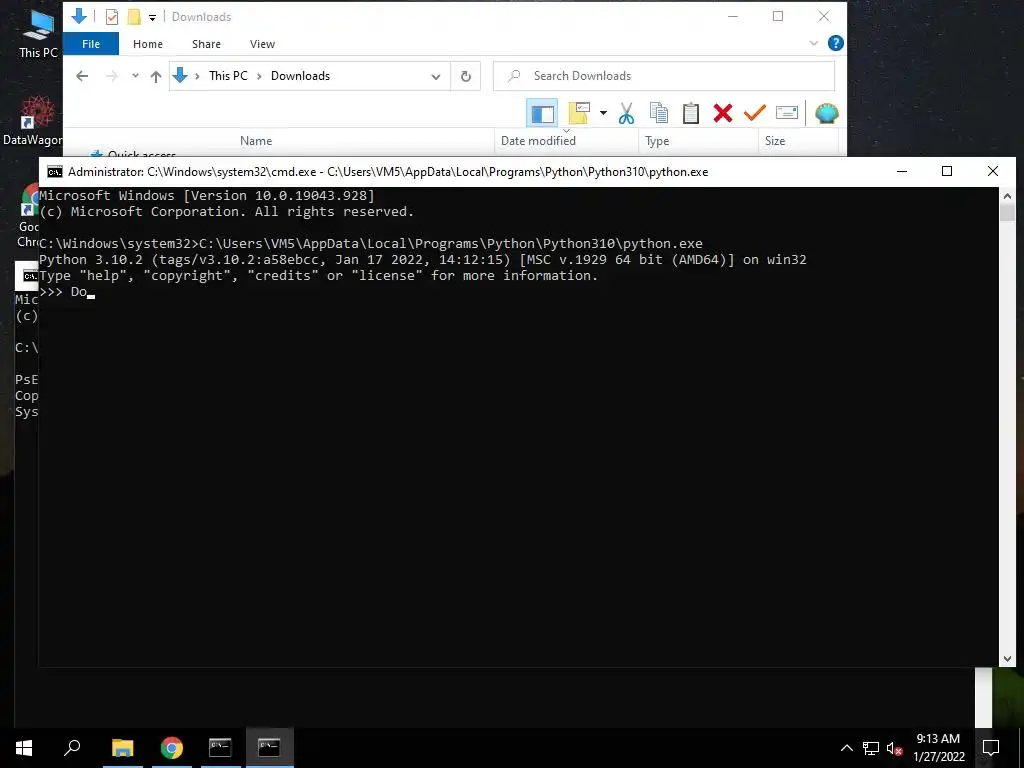Click the Copy toolbar icon

pyautogui.click(x=658, y=113)
